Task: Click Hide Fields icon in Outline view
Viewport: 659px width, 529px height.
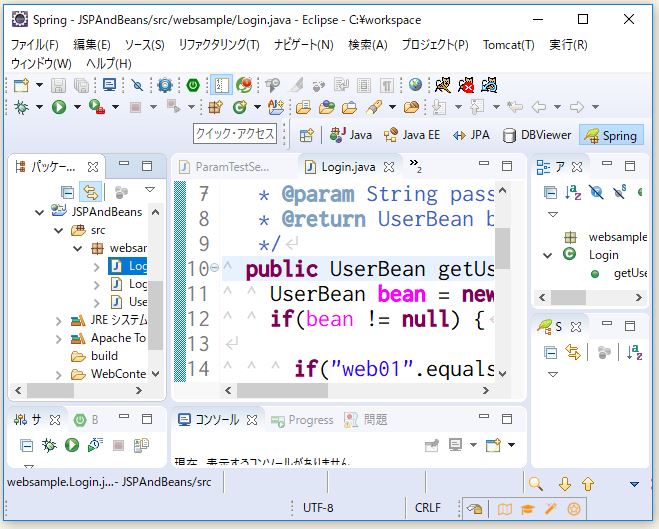Action: 596,192
